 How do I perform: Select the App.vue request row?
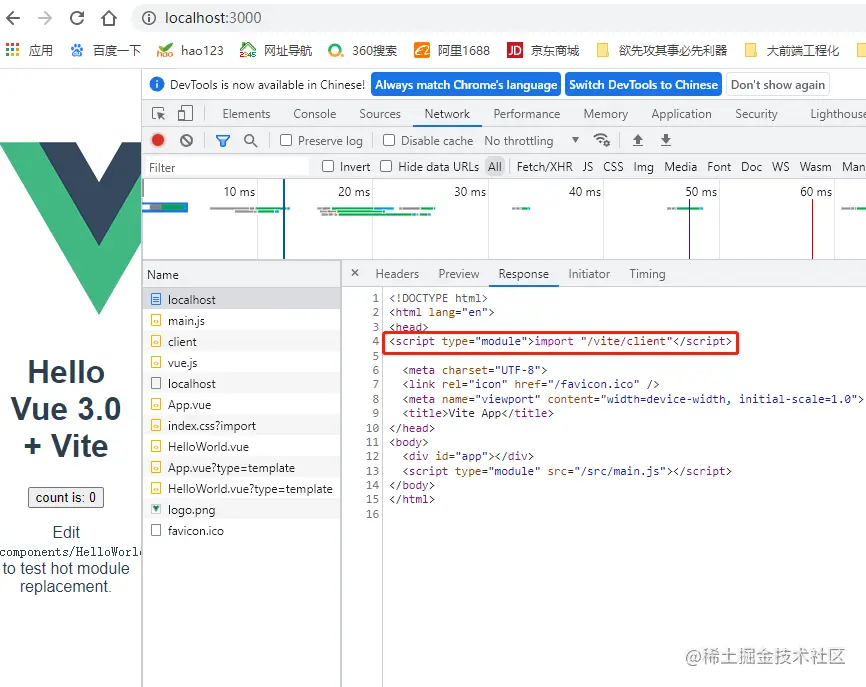[242, 405]
